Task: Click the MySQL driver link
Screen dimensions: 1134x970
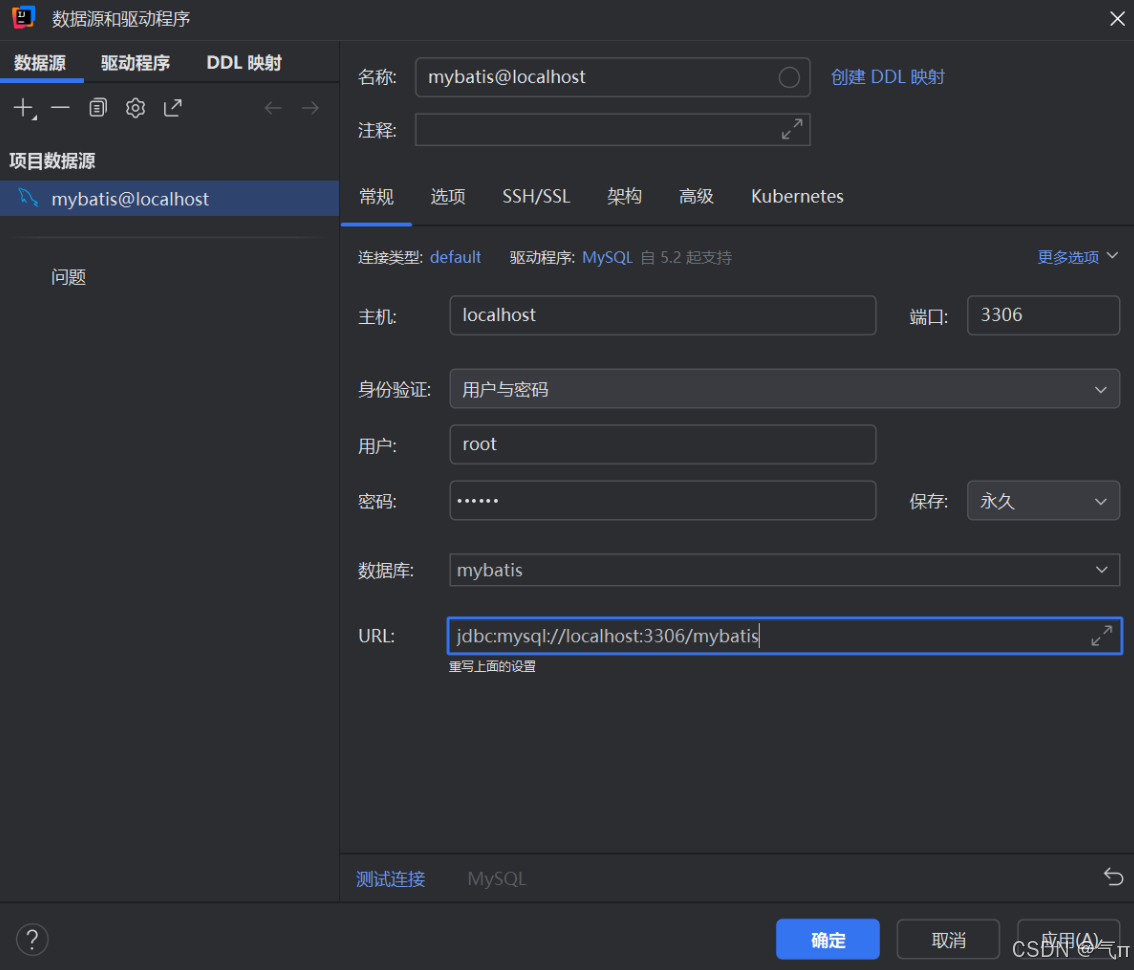Action: (x=607, y=257)
